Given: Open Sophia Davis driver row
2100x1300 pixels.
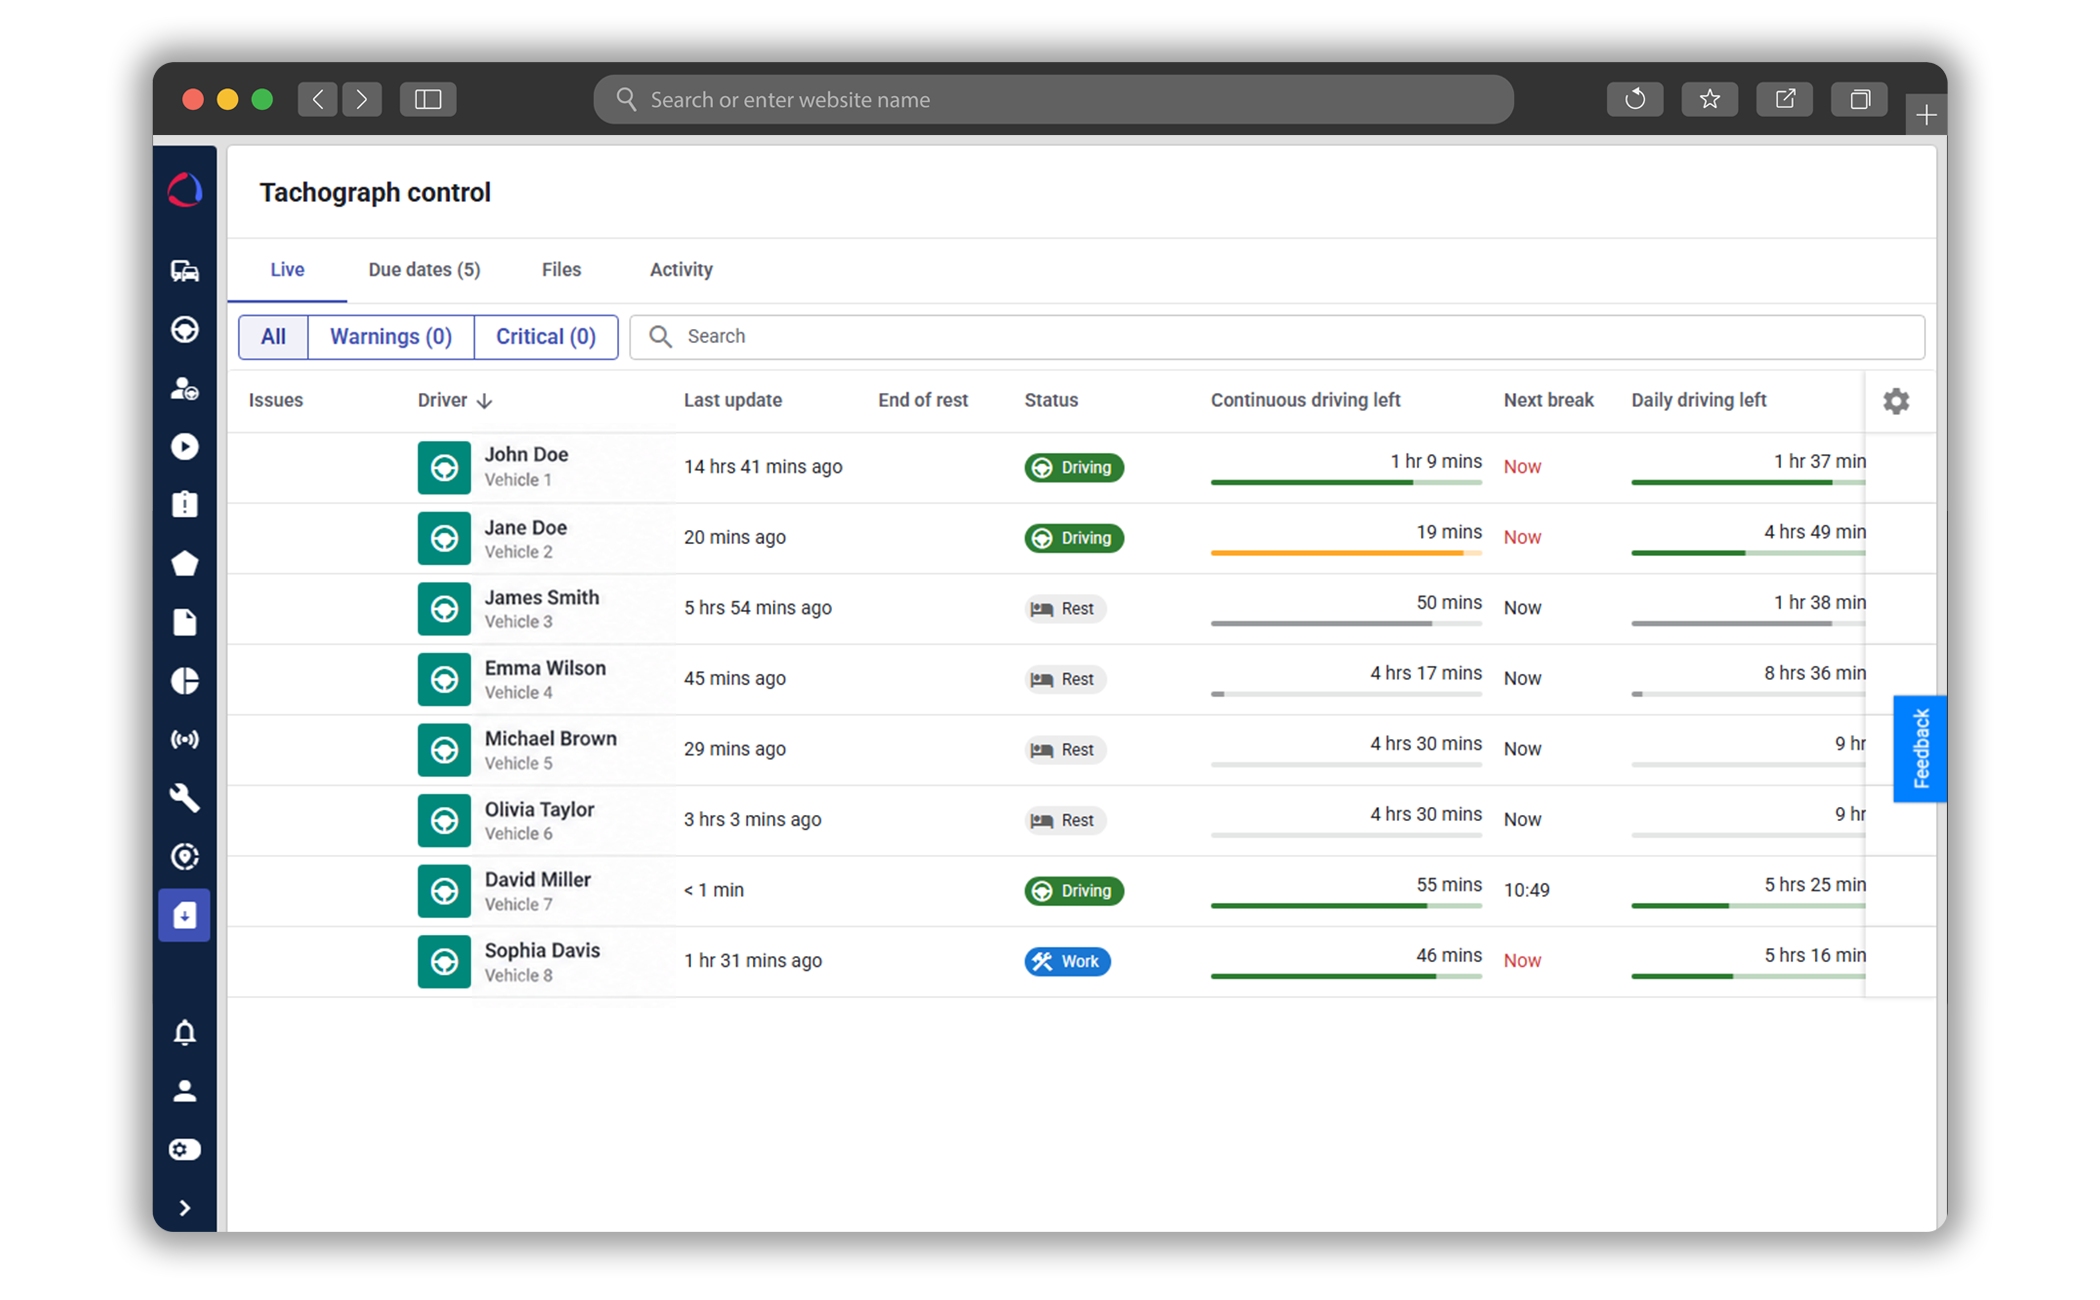Looking at the screenshot, I should (x=1081, y=961).
